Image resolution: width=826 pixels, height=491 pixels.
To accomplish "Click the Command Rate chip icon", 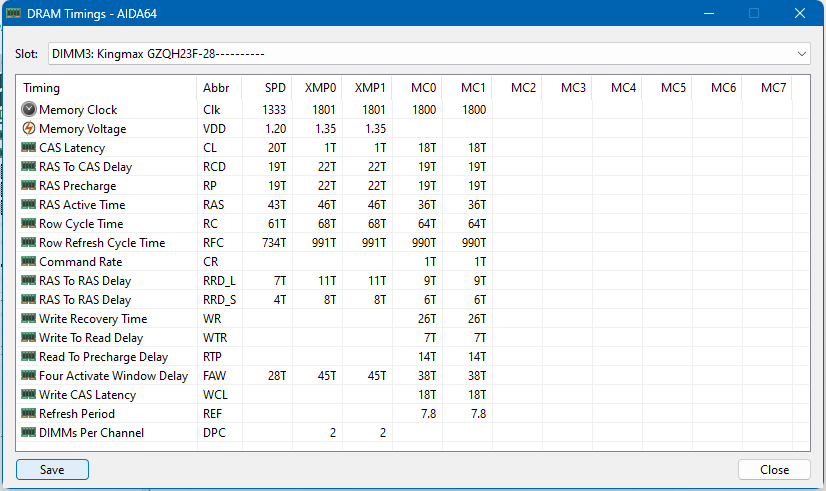I will 28,261.
